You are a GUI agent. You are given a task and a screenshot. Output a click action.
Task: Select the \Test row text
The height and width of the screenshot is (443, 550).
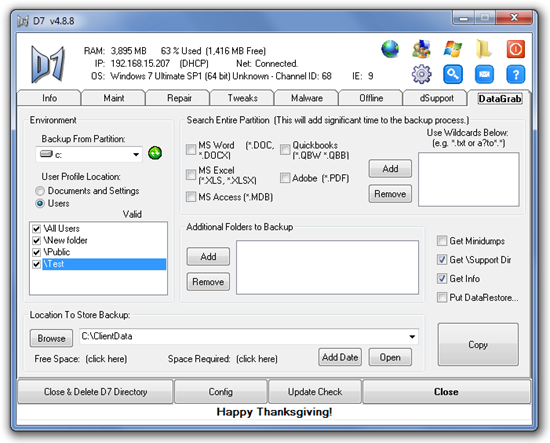coord(104,264)
